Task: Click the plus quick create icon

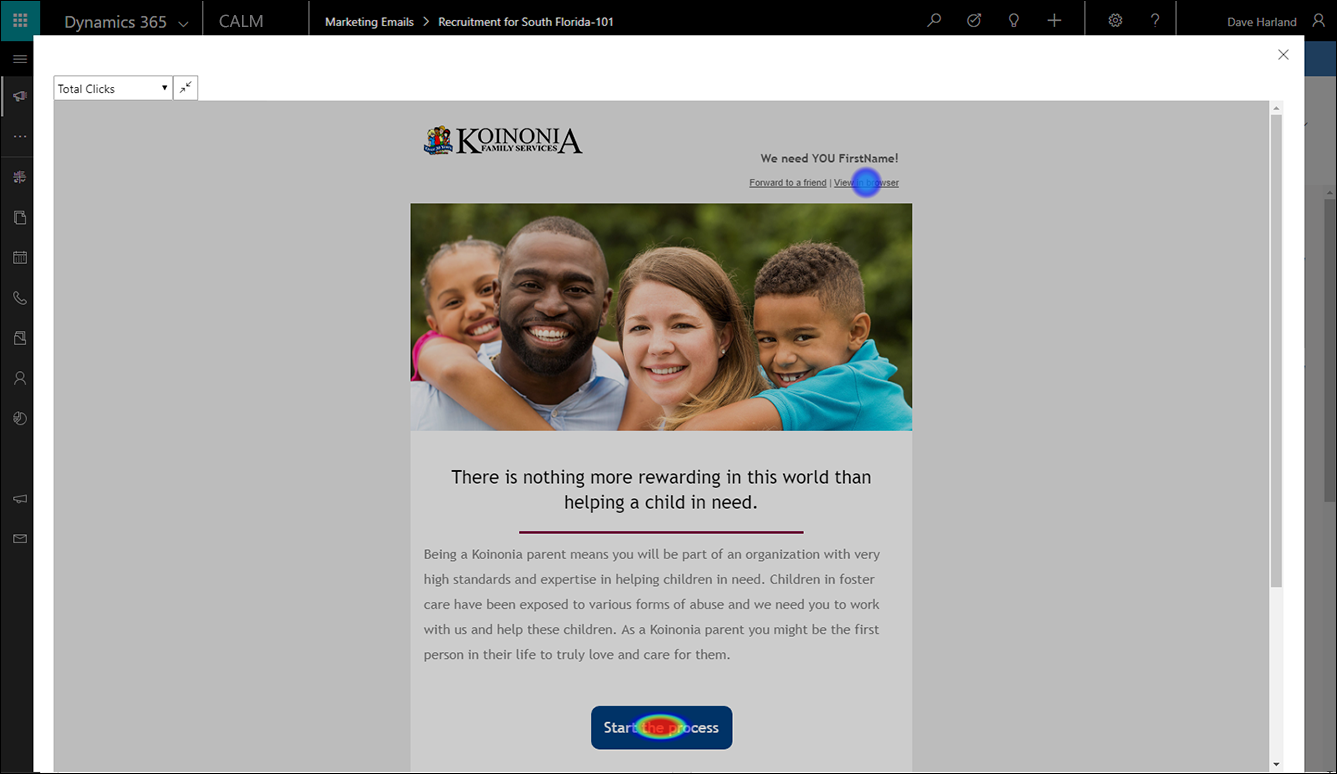Action: (1054, 20)
